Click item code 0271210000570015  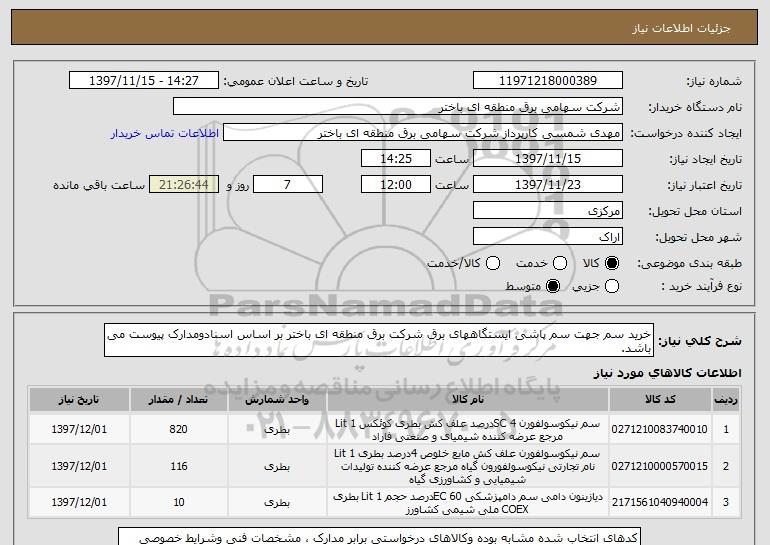(660, 466)
